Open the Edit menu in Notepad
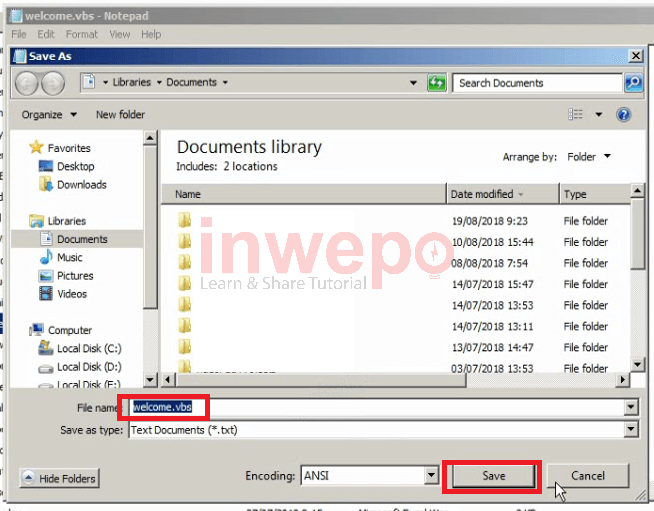 coord(46,34)
